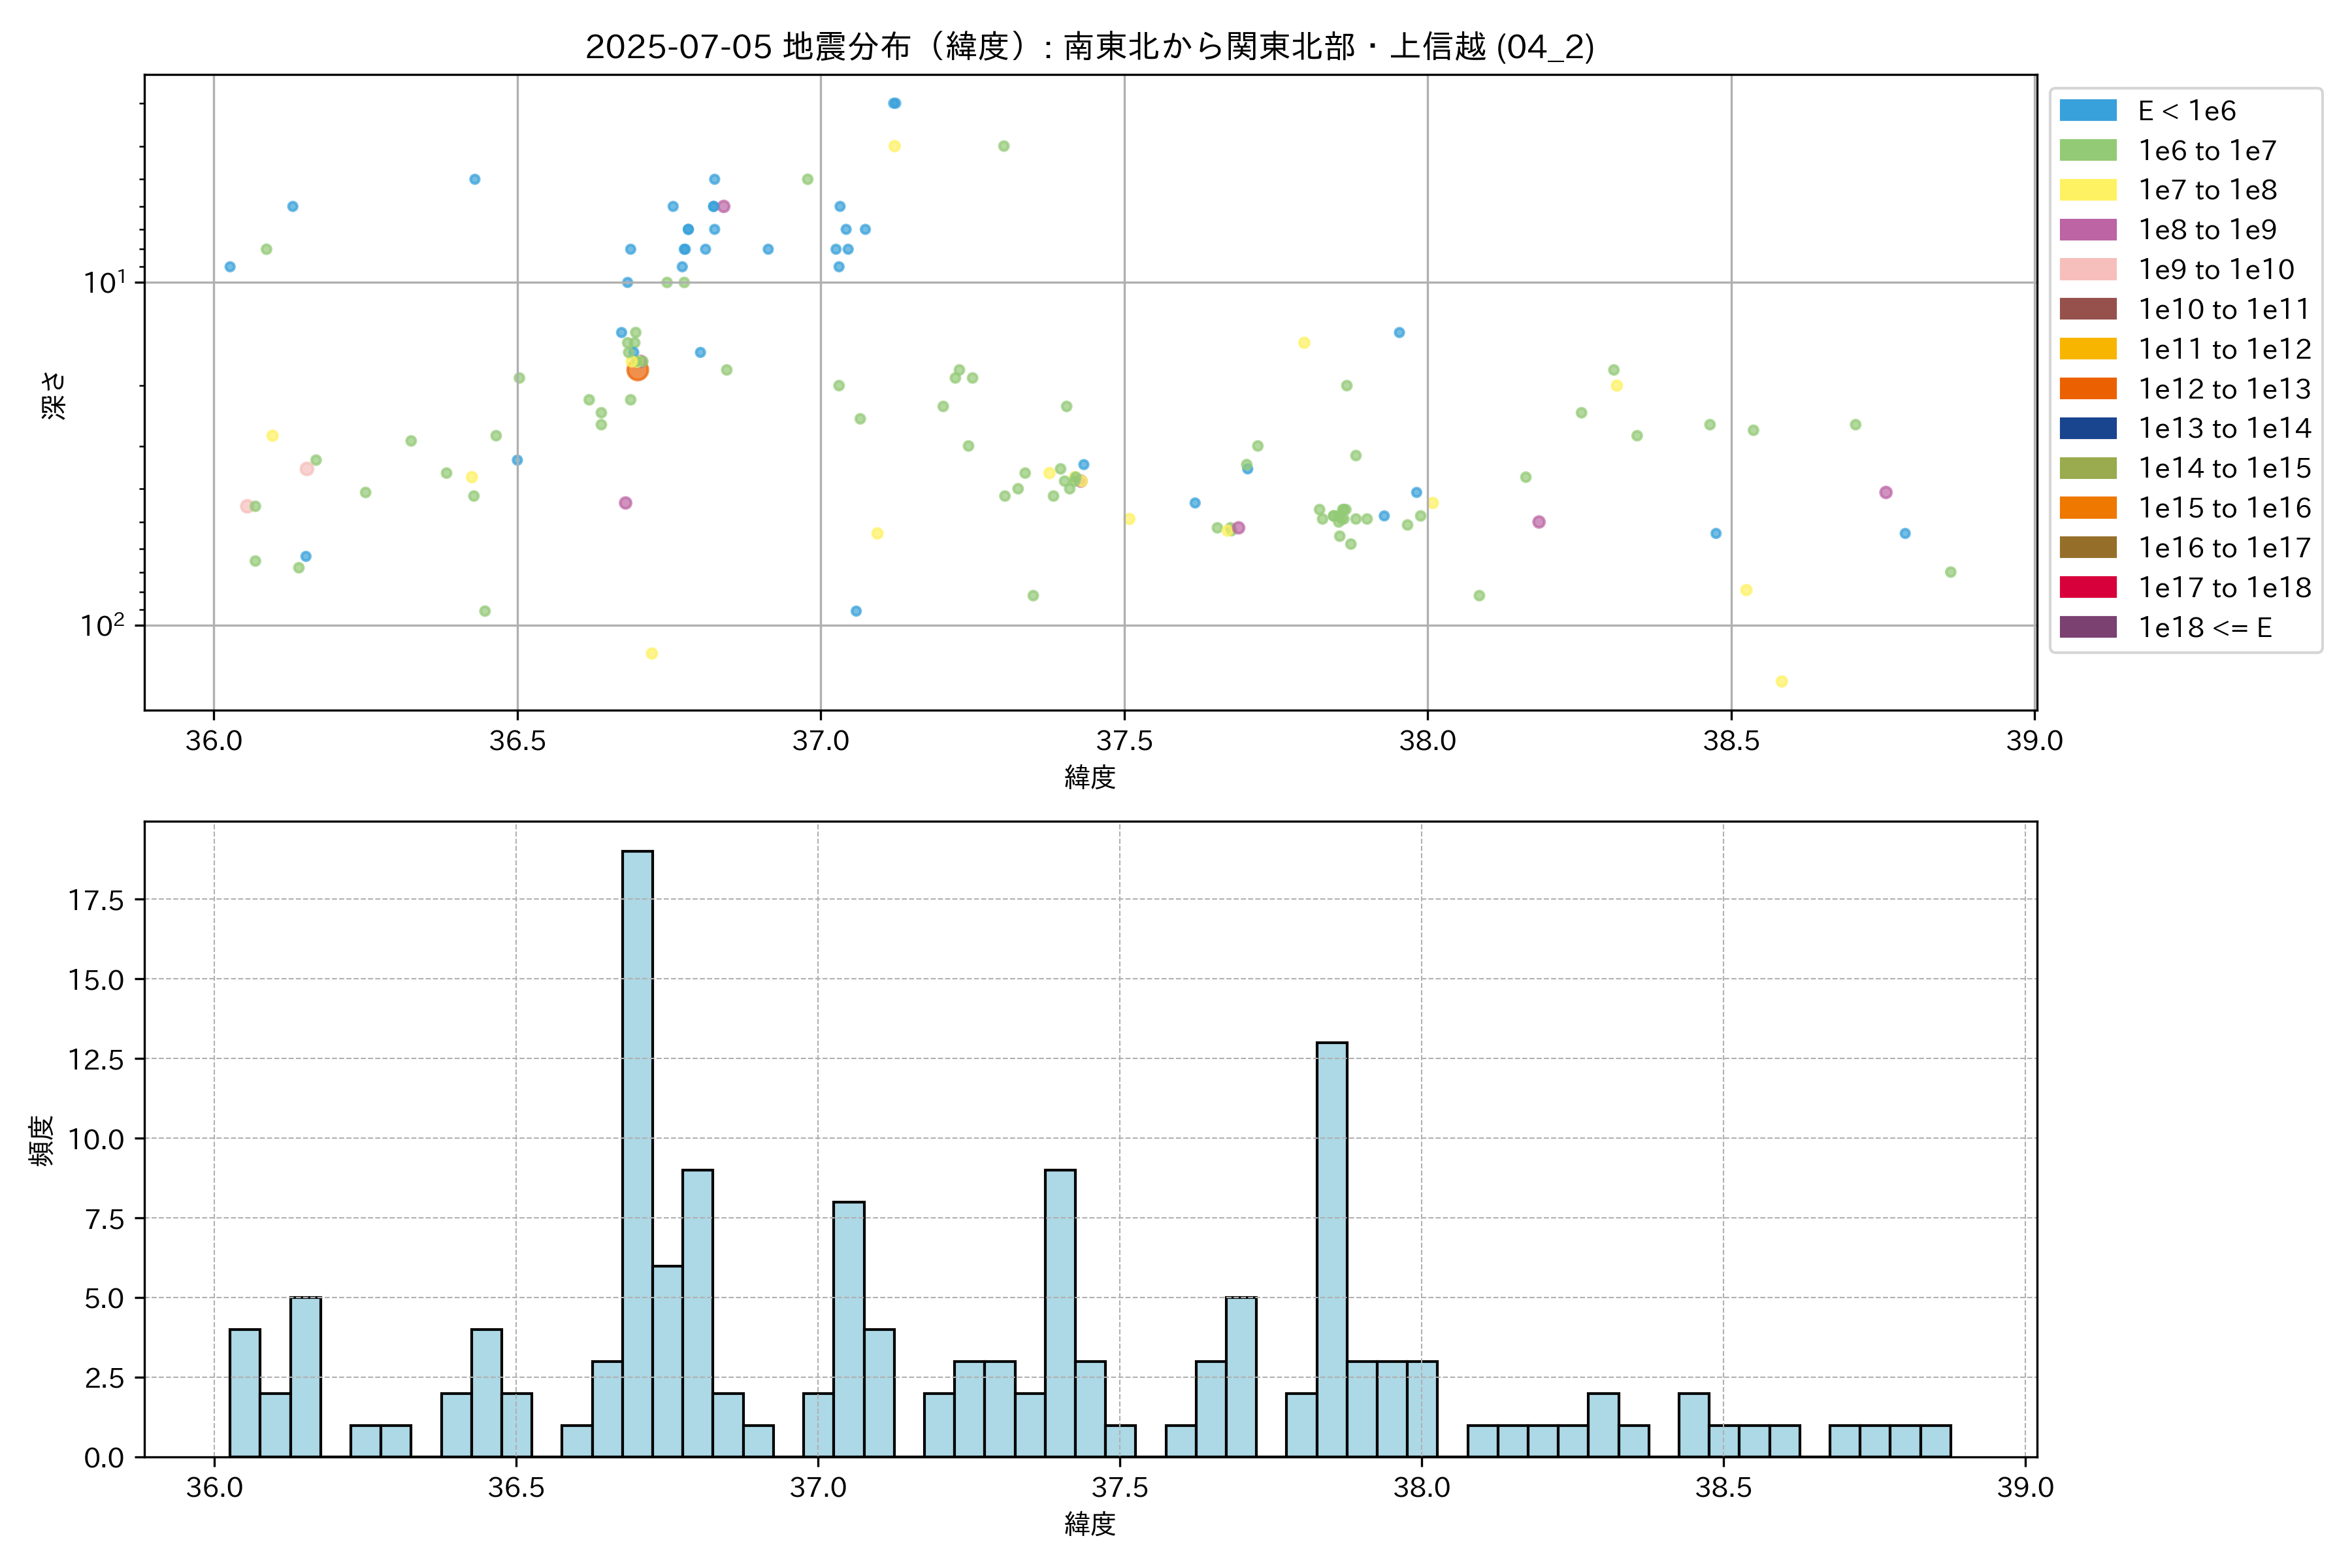Click the pink '1e9 to 1e10' legend swatch
2352x1568 pixels.
pos(2087,270)
